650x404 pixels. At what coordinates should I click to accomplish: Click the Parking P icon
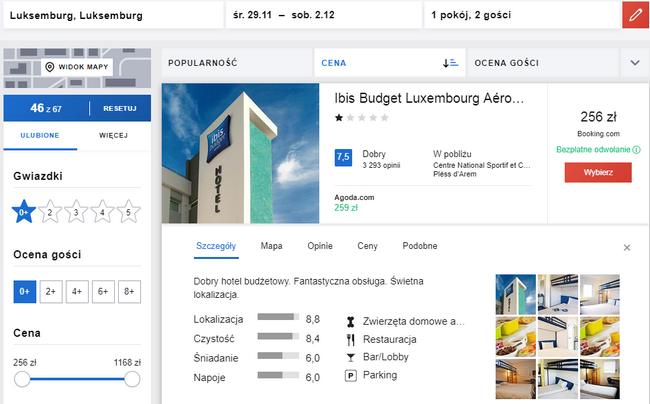point(351,376)
